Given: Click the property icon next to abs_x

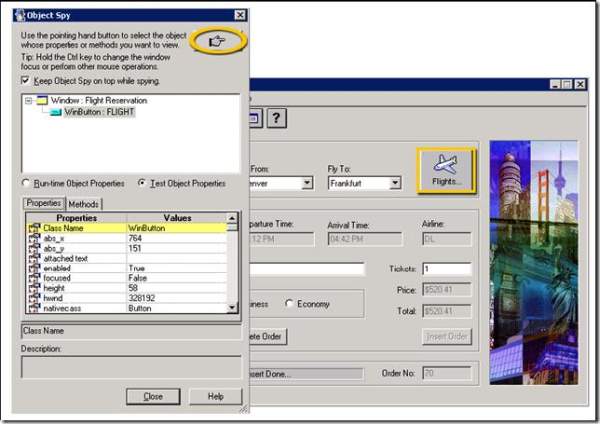Looking at the screenshot, I should pyautogui.click(x=34, y=238).
